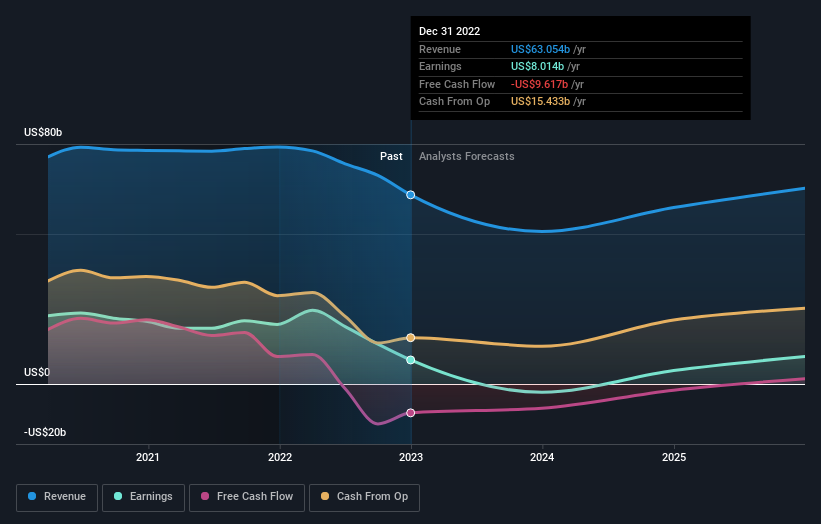This screenshot has width=821, height=524.
Task: Click the 2024 x-axis label
Action: pyautogui.click(x=542, y=457)
